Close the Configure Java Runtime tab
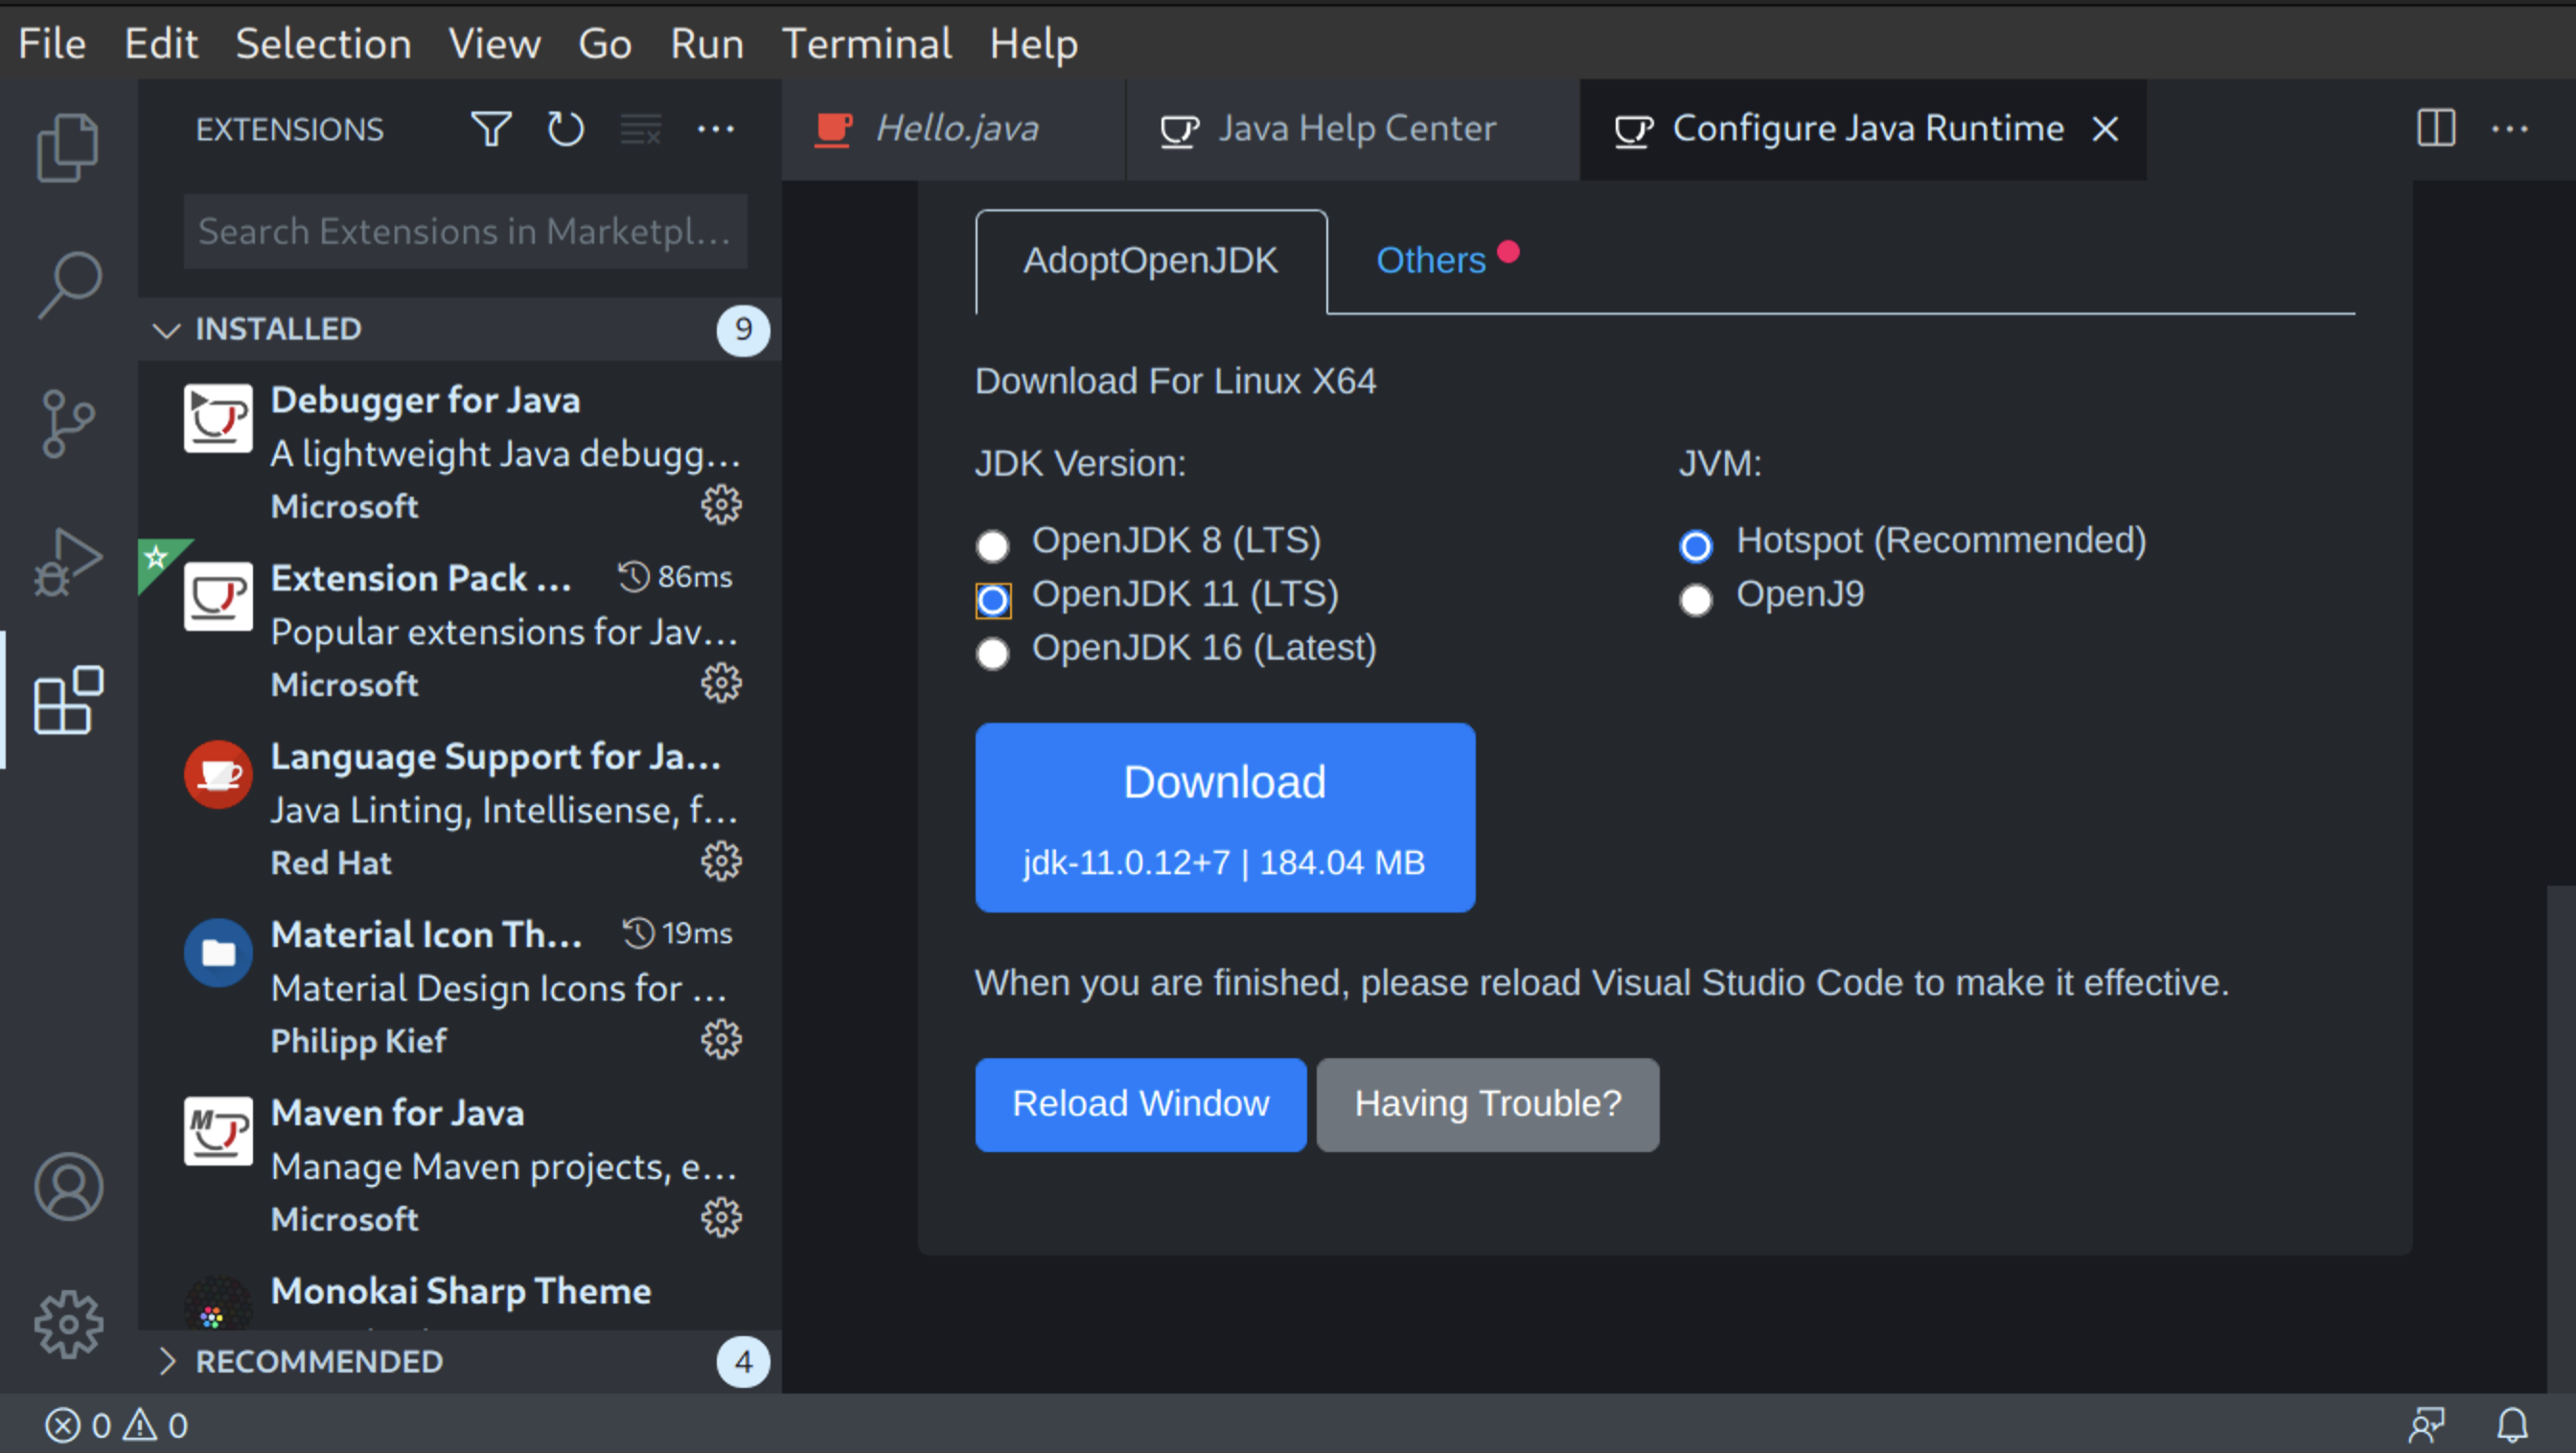 (x=2106, y=128)
